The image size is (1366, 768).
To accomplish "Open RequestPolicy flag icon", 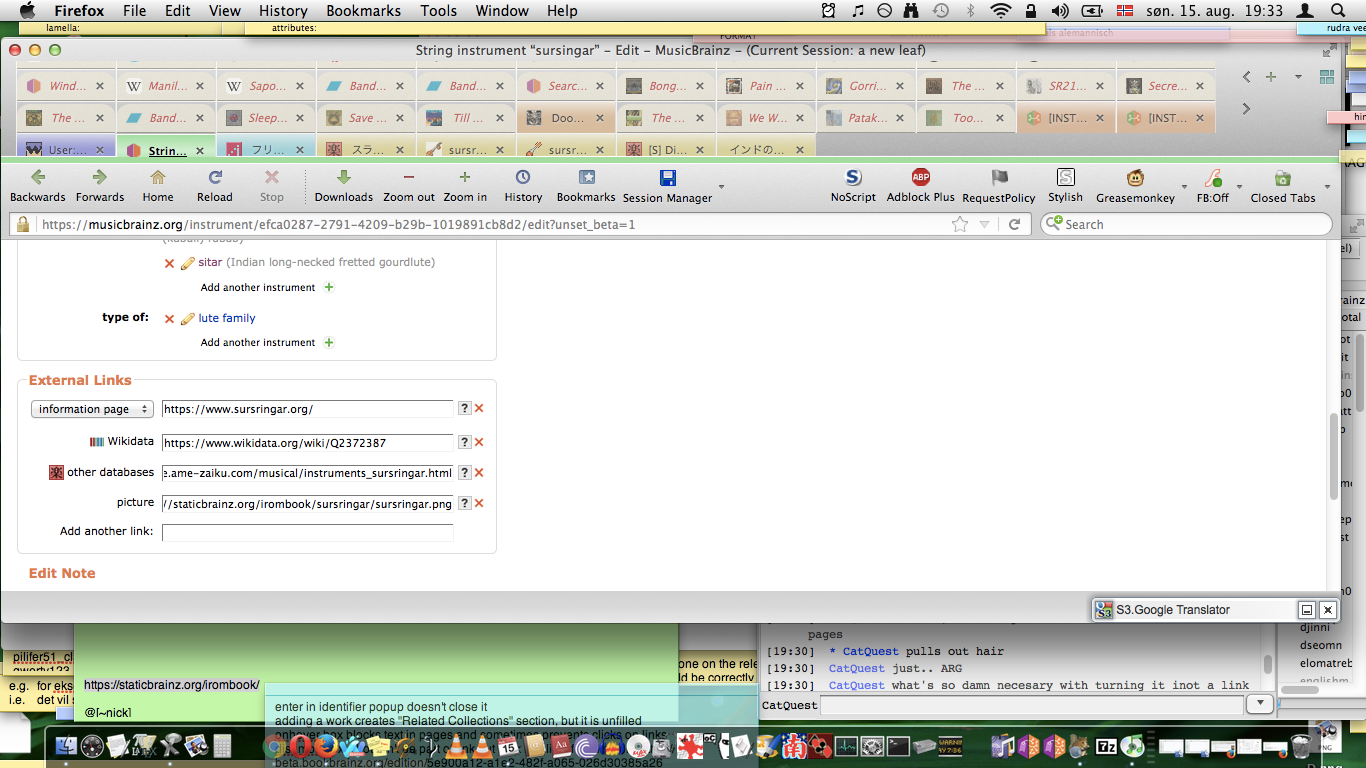I will (999, 178).
